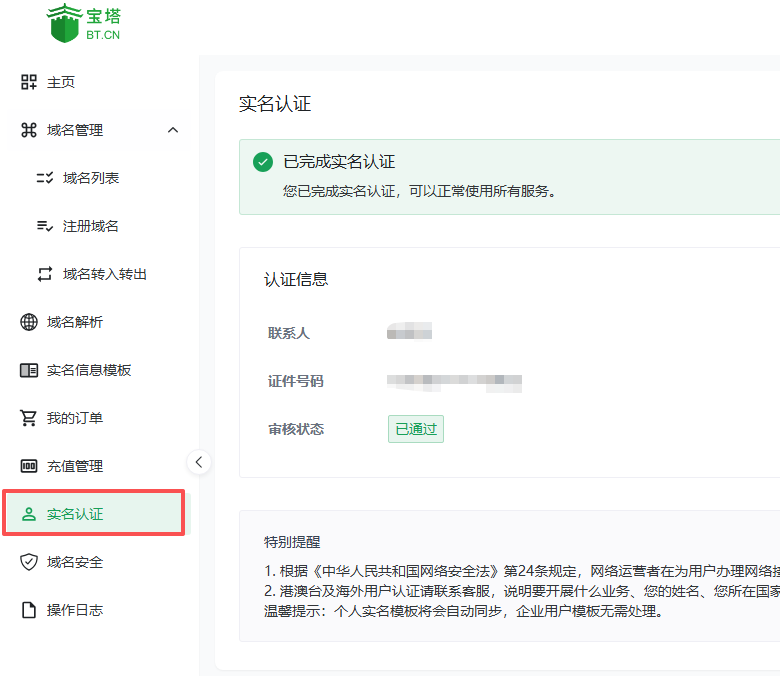This screenshot has width=780, height=676.
Task: Click the 您已完成实名认证 alert description
Action: click(419, 191)
